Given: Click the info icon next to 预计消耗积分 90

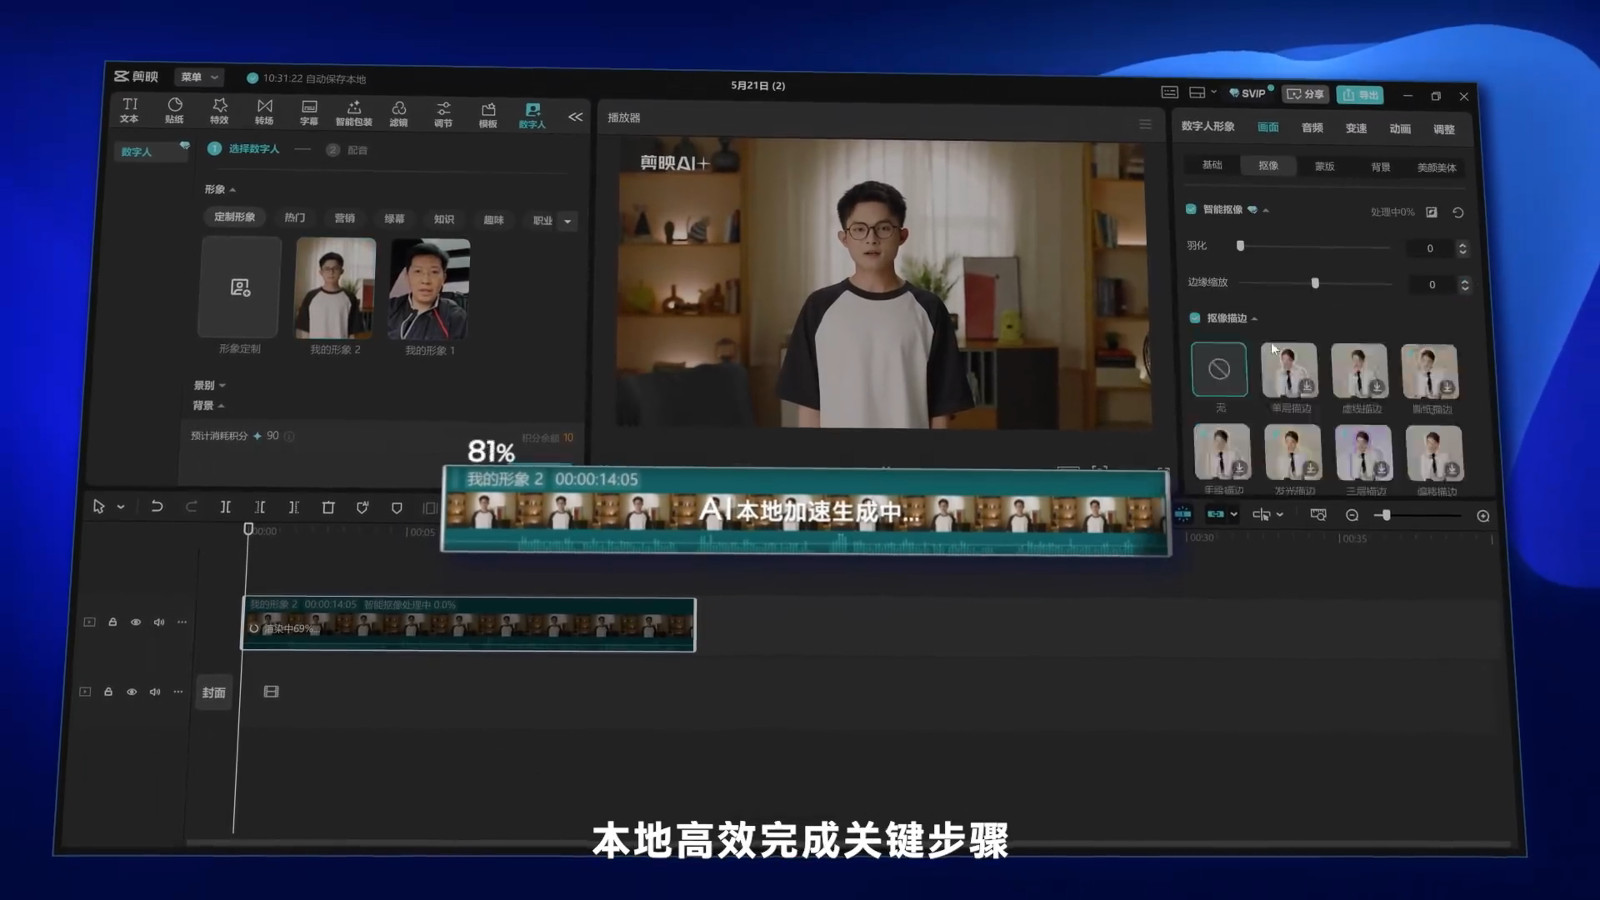Looking at the screenshot, I should coord(289,436).
